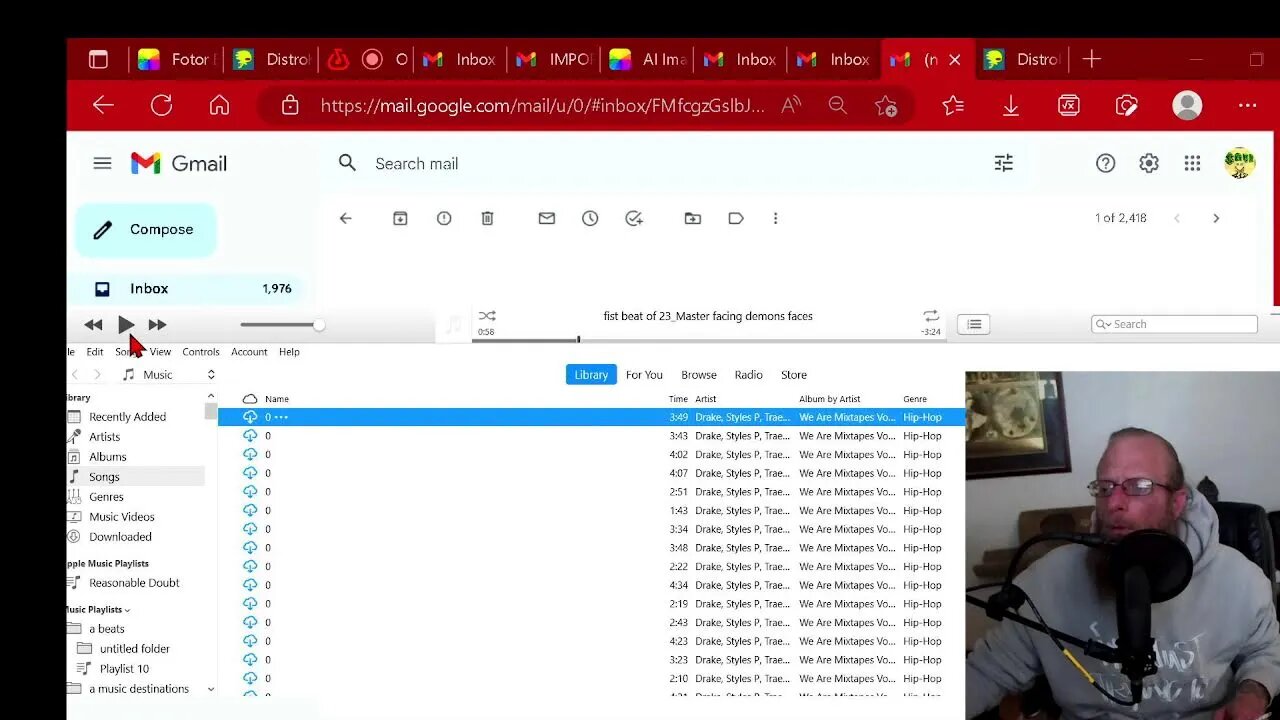Switch to For You tab

click(644, 375)
